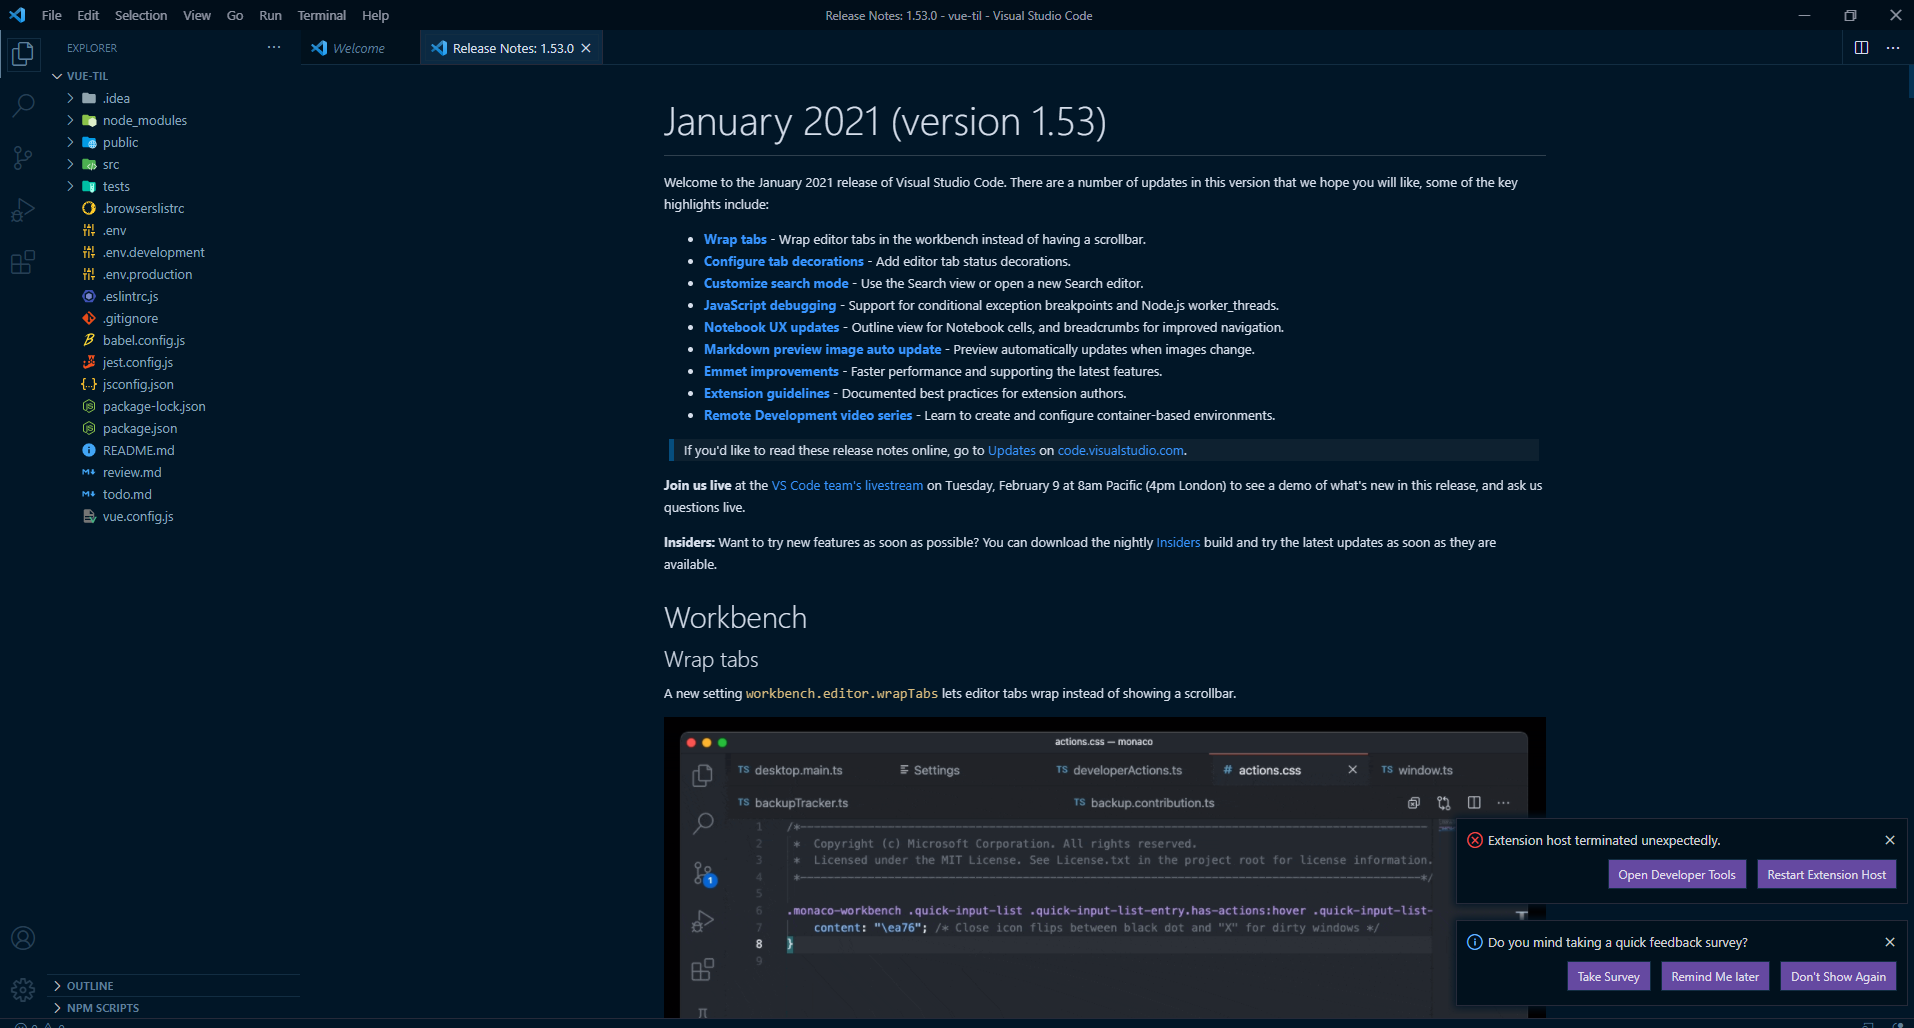Close the Release Notes tab
The image size is (1914, 1028).
[586, 48]
